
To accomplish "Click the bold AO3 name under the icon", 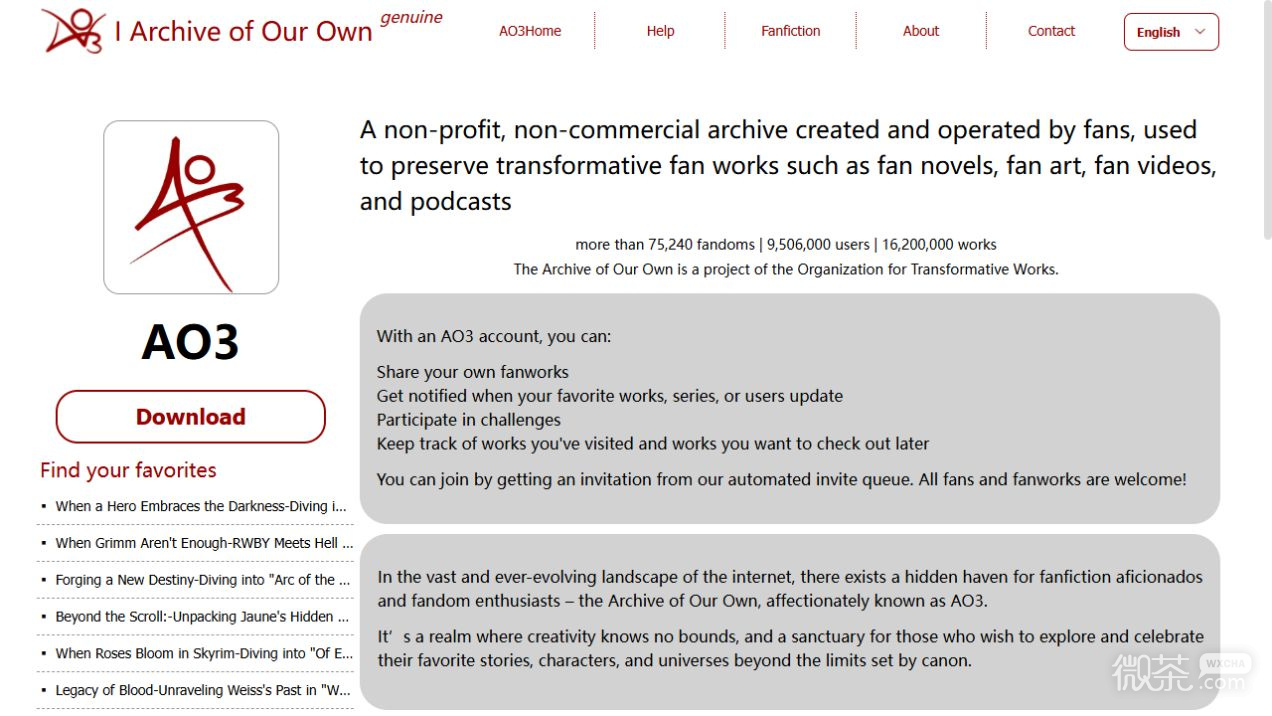I will point(190,342).
